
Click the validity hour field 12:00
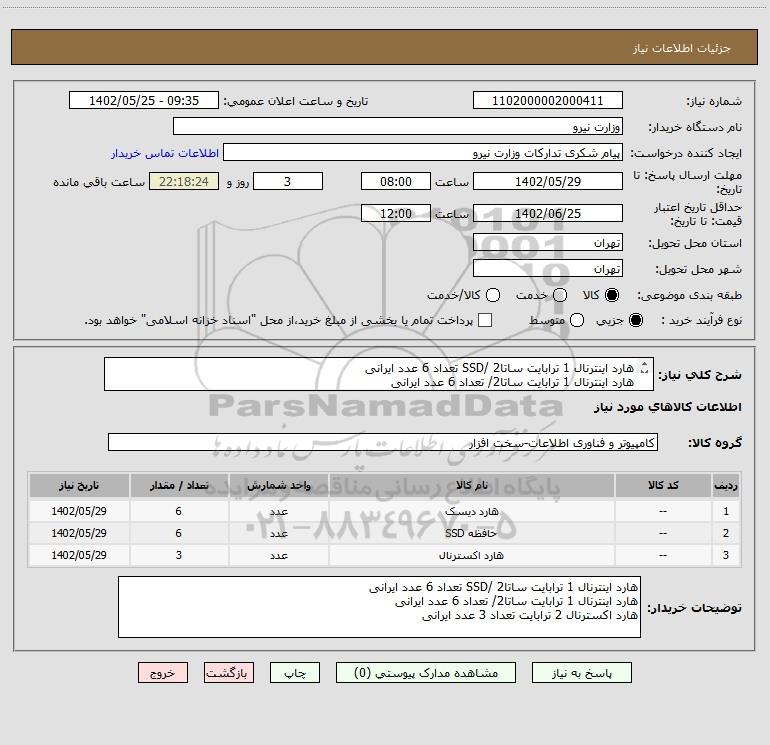pyautogui.click(x=396, y=213)
